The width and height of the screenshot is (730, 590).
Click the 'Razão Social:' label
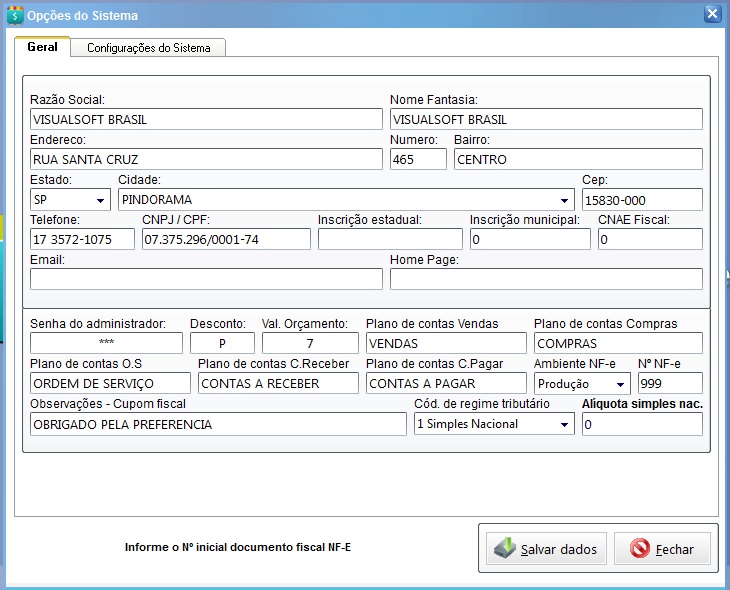pyautogui.click(x=68, y=100)
